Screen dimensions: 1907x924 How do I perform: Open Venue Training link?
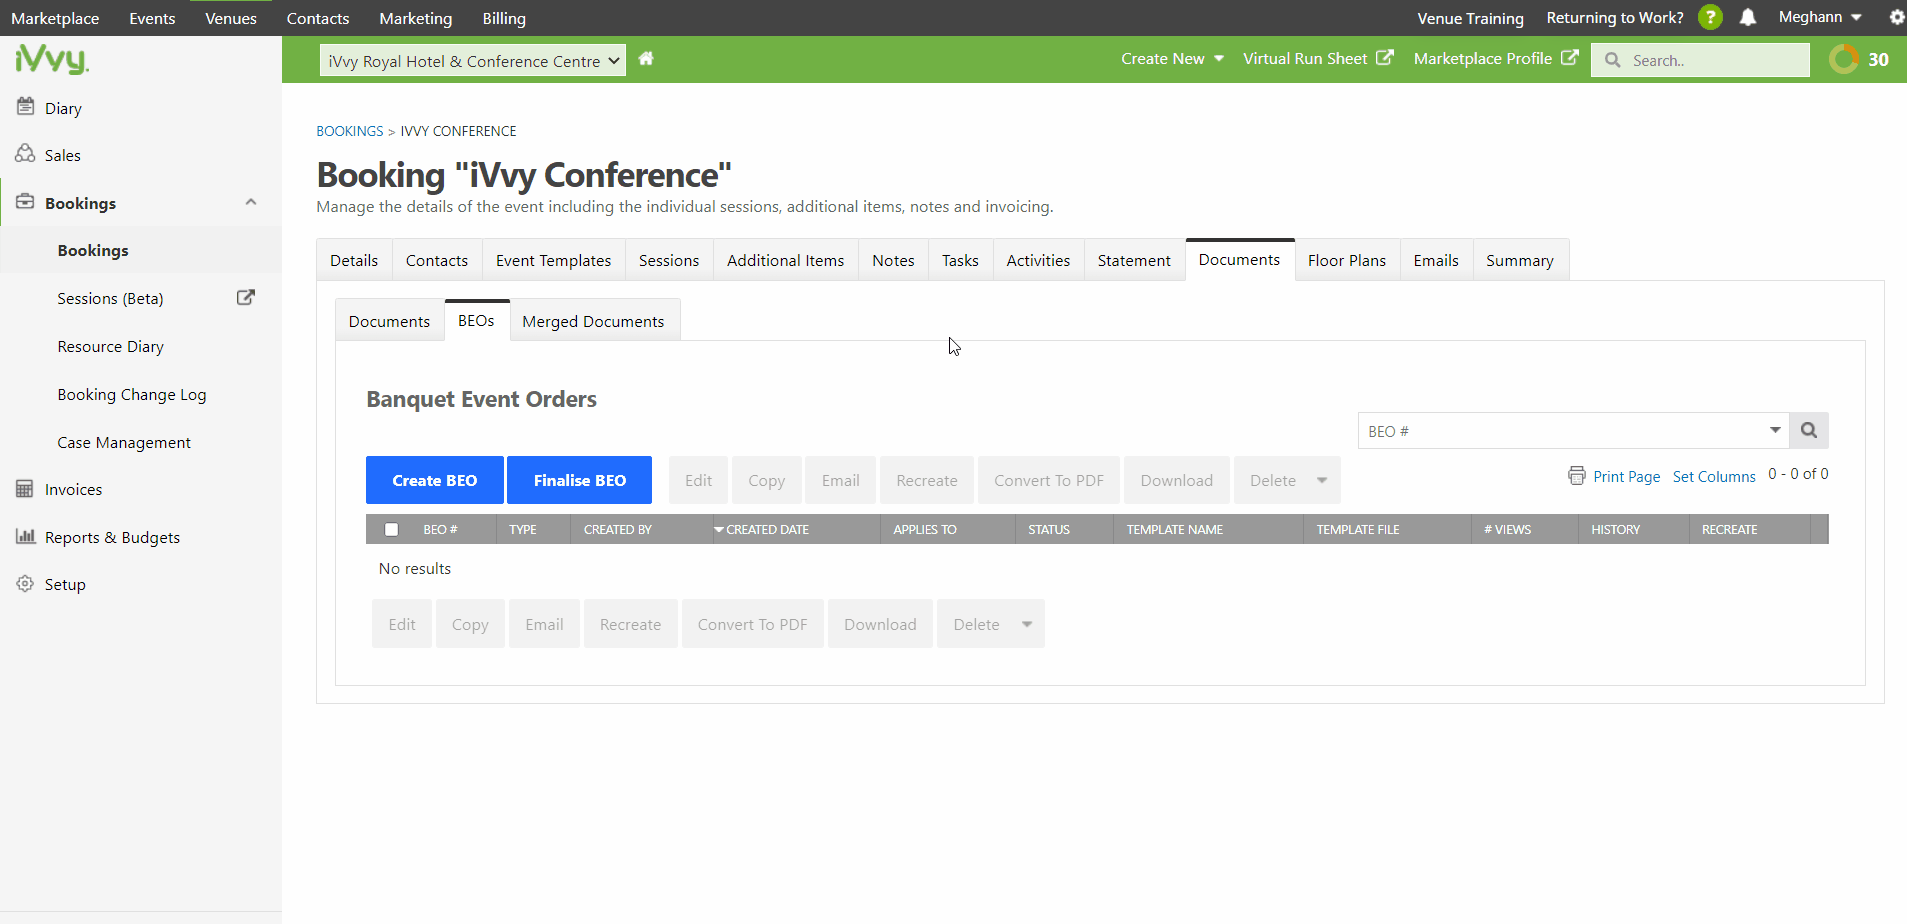1470,18
